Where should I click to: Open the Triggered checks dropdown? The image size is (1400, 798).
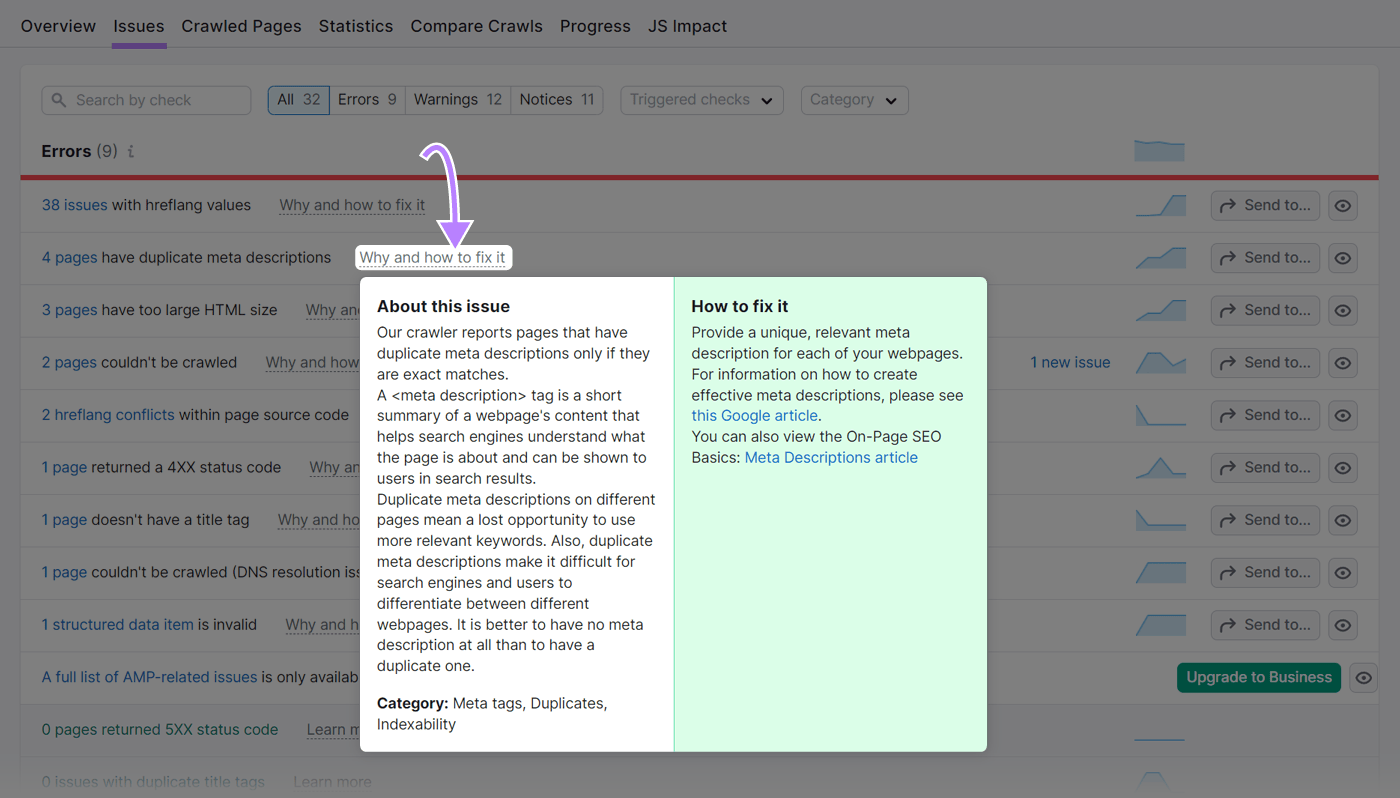[701, 100]
